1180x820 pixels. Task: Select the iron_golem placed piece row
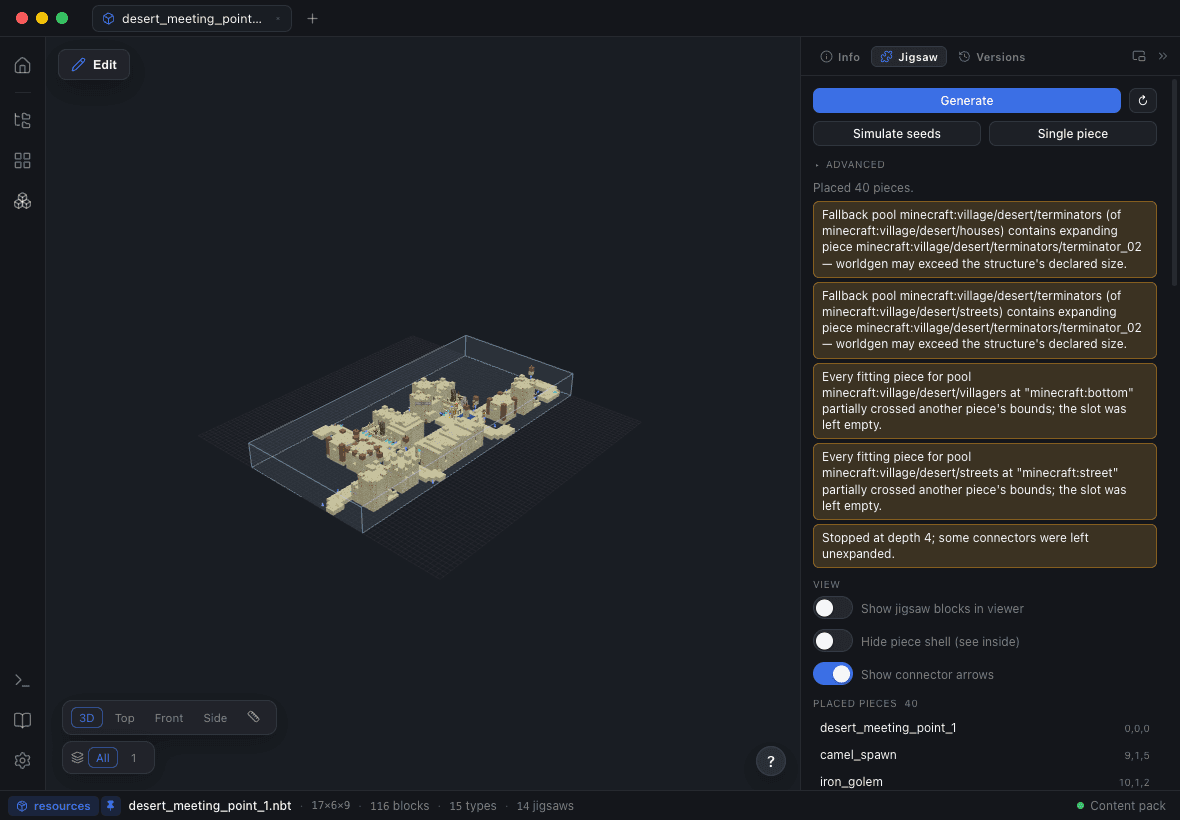(x=984, y=782)
